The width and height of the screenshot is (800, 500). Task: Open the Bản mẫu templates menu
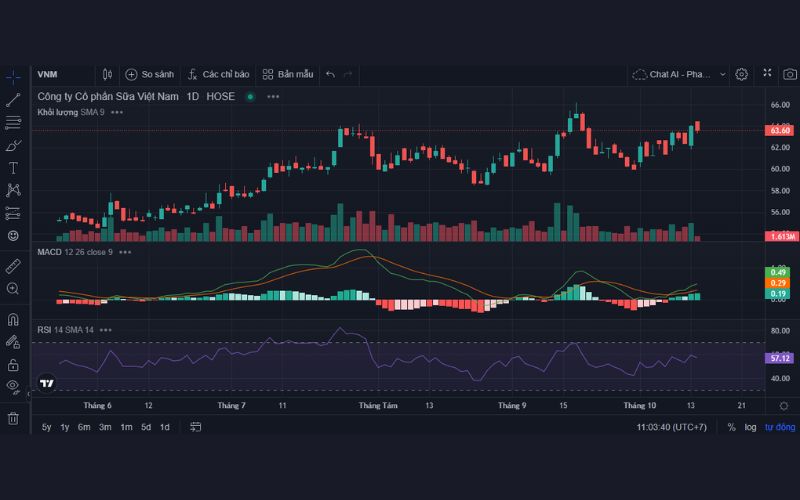pyautogui.click(x=288, y=74)
